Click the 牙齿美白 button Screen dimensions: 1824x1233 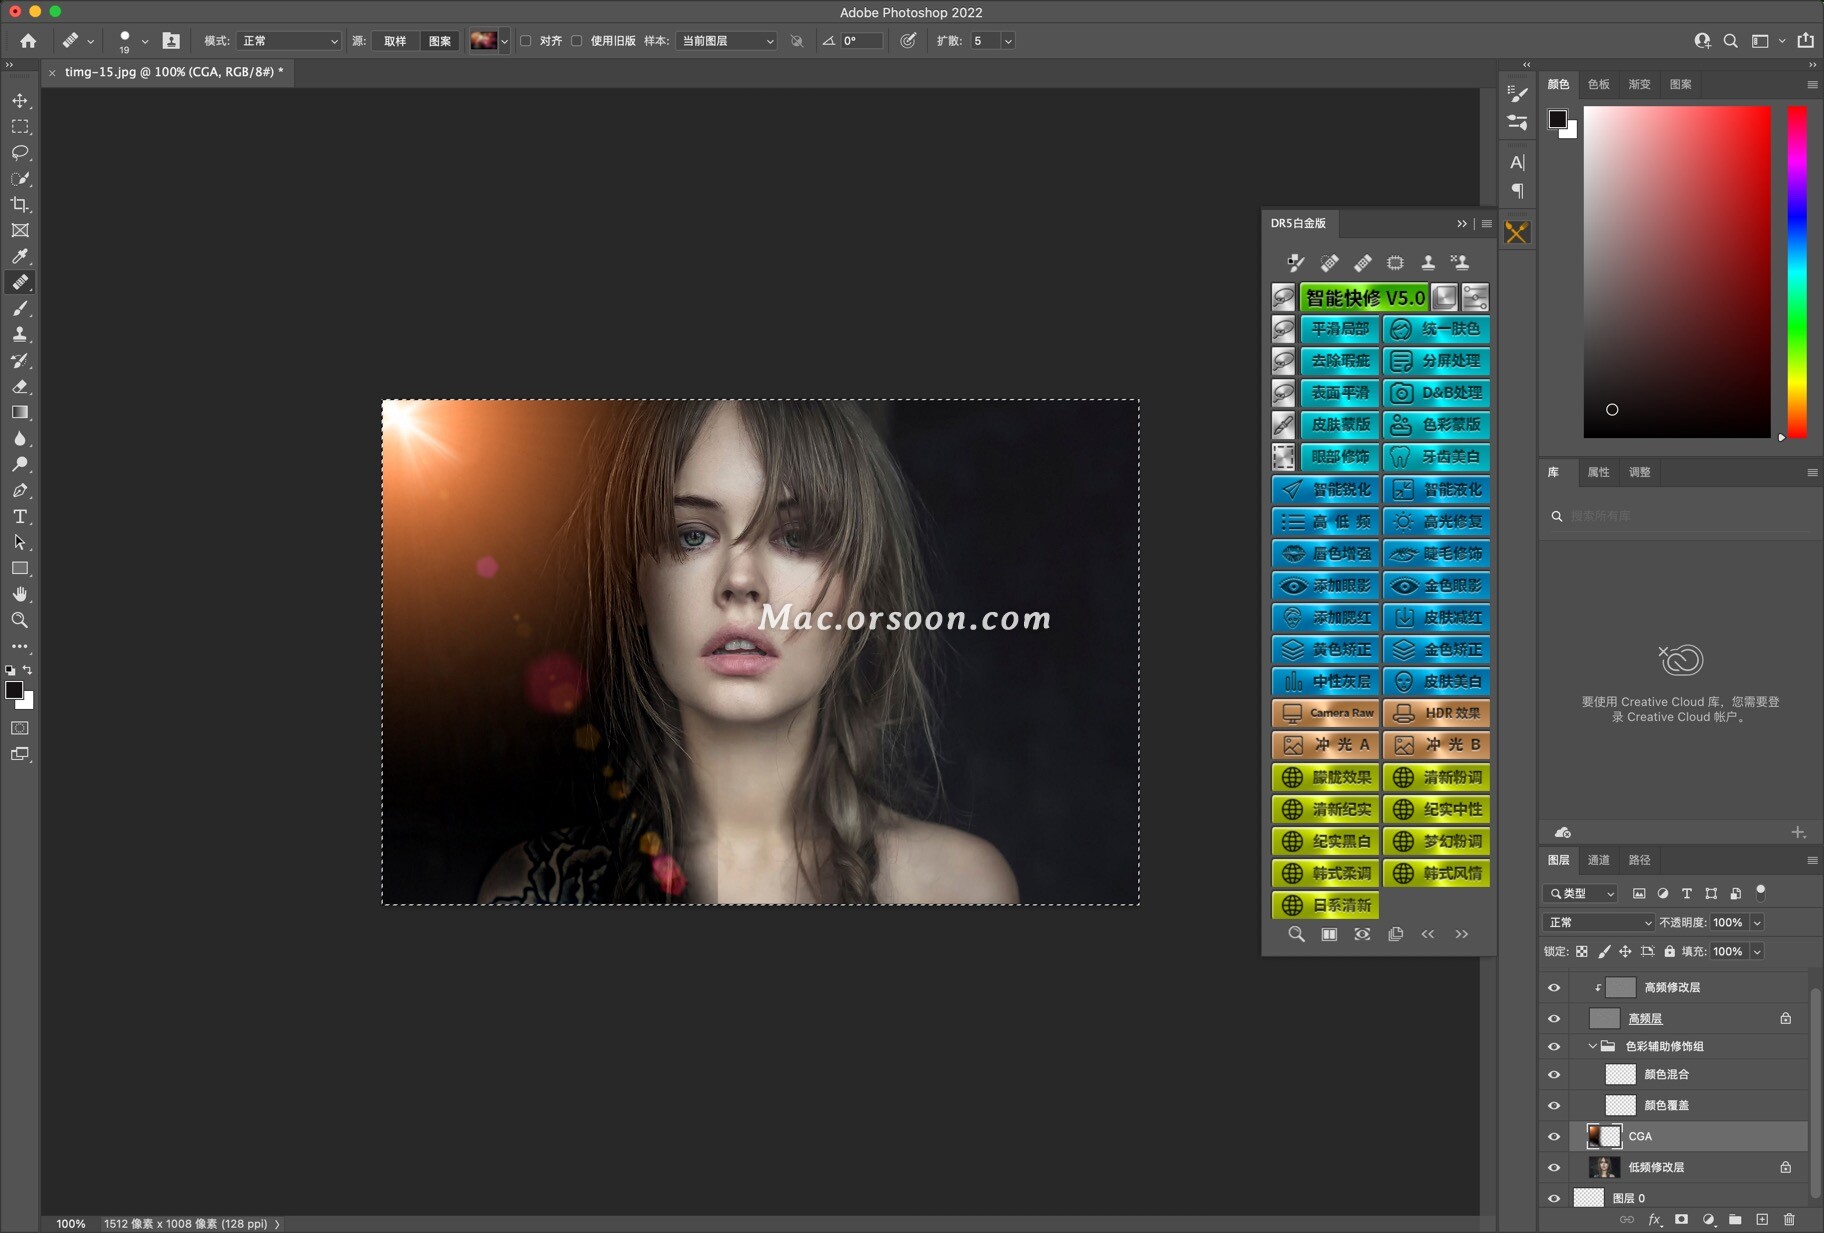coord(1437,457)
